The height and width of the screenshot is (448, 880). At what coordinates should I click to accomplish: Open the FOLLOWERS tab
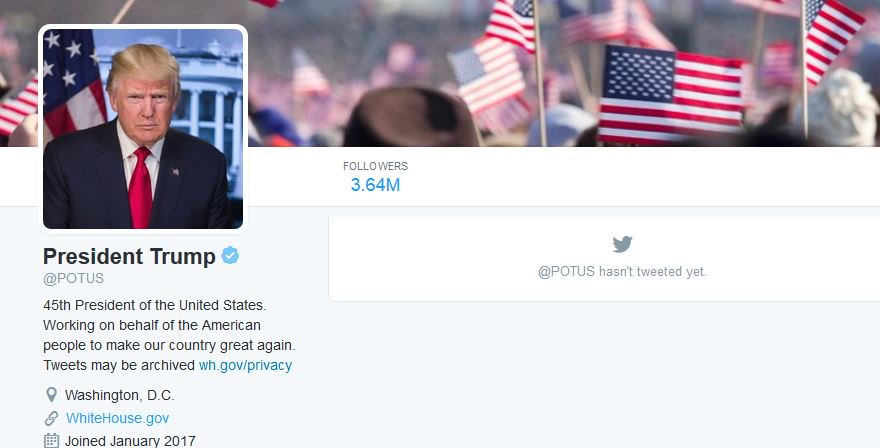tap(375, 176)
